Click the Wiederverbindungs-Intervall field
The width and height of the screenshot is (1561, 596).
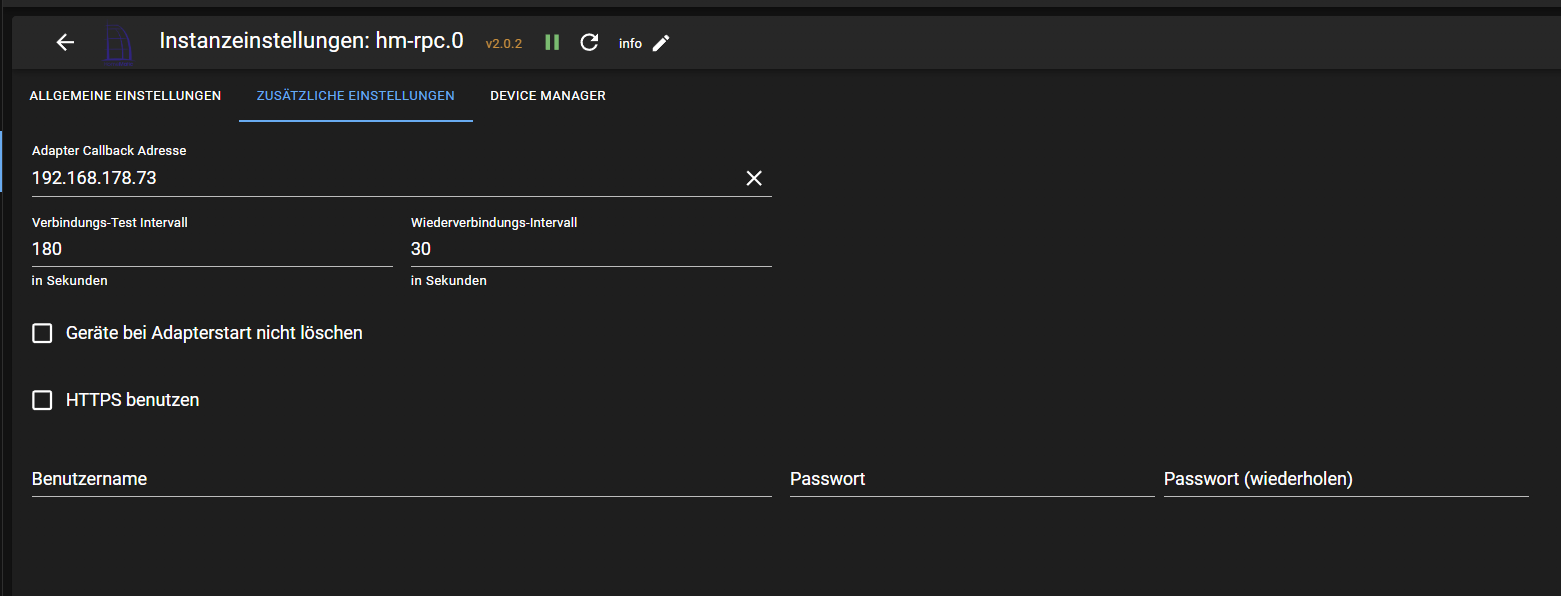coord(590,249)
